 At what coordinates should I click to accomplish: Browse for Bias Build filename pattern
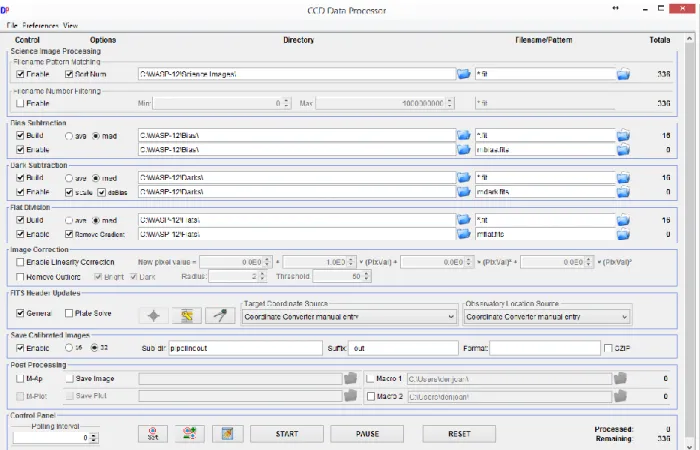(x=623, y=135)
